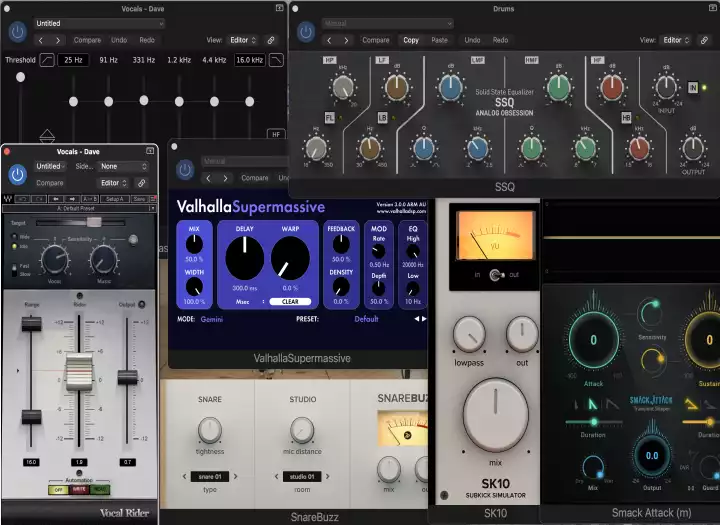This screenshot has width=720, height=525.
Task: Select high-cut filter shape icon after 16.0 kHz
Action: pyautogui.click(x=276, y=60)
